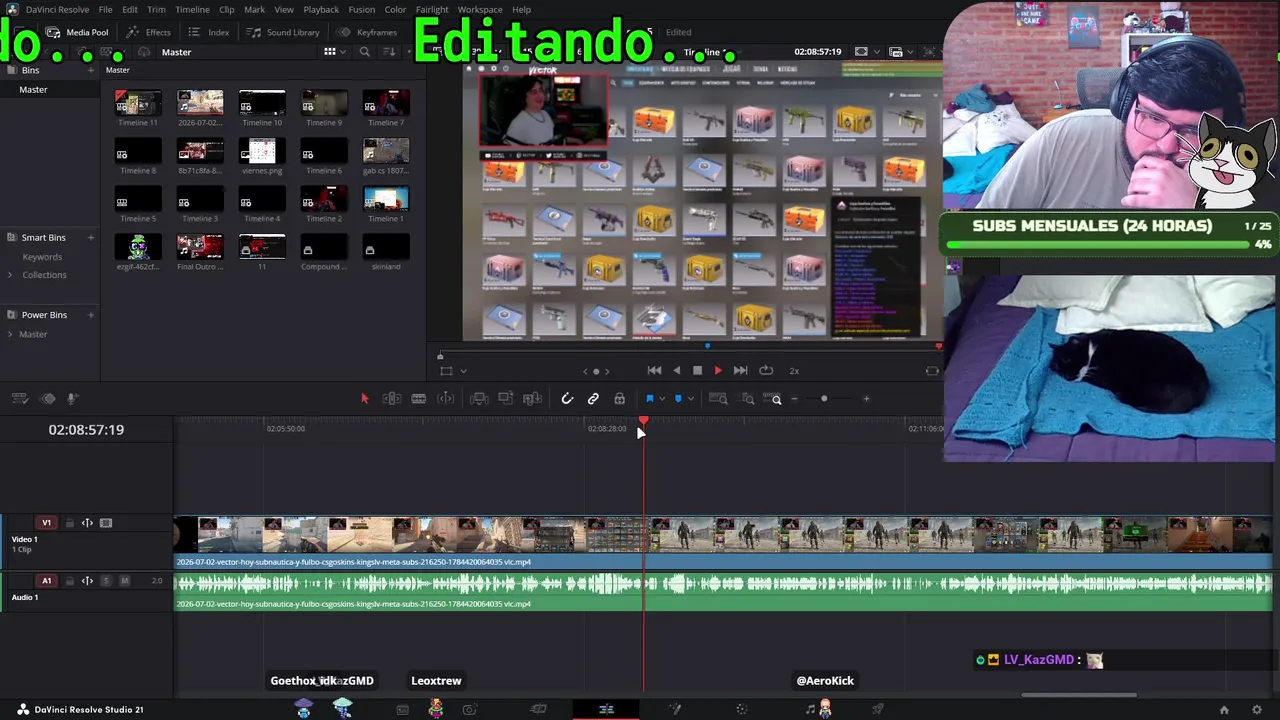Click timeline timecode 02:08:57:19 field
This screenshot has width=1280, height=720.
coord(86,430)
